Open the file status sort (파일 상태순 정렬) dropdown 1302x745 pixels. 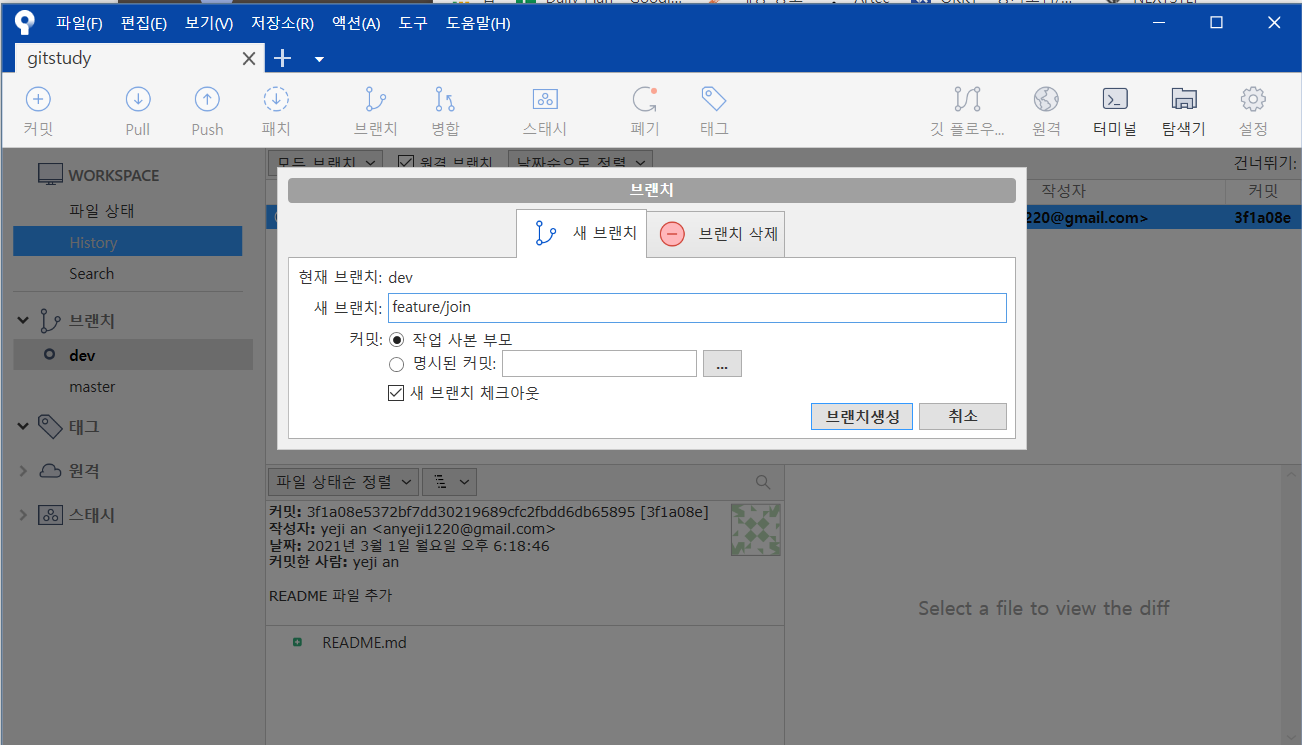pos(343,482)
